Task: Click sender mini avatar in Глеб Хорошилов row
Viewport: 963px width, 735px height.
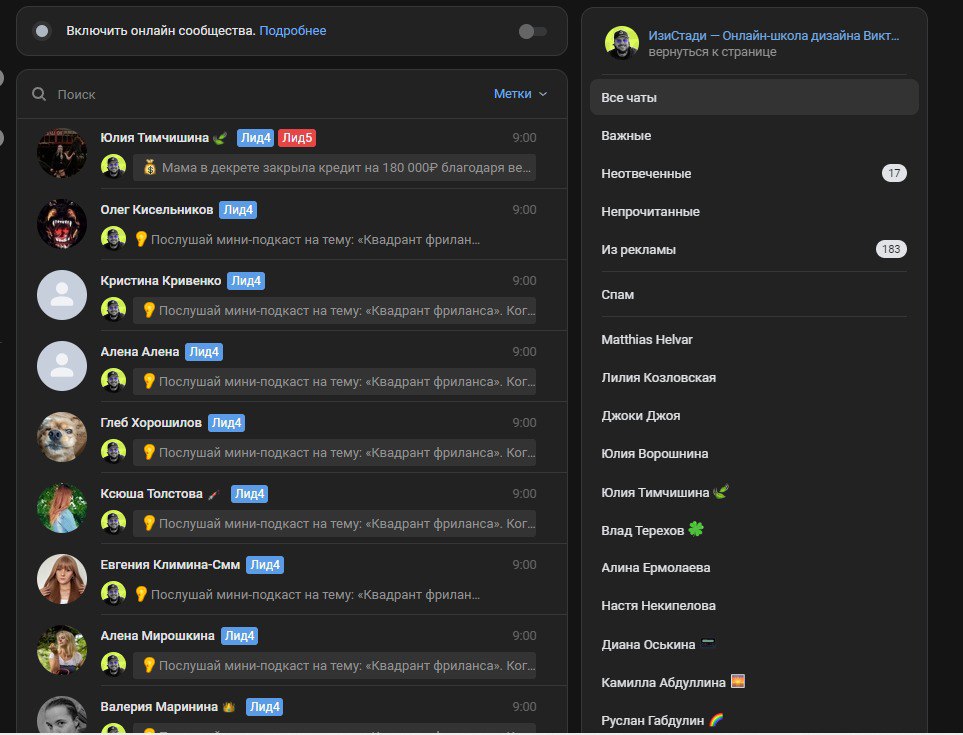Action: pos(114,452)
